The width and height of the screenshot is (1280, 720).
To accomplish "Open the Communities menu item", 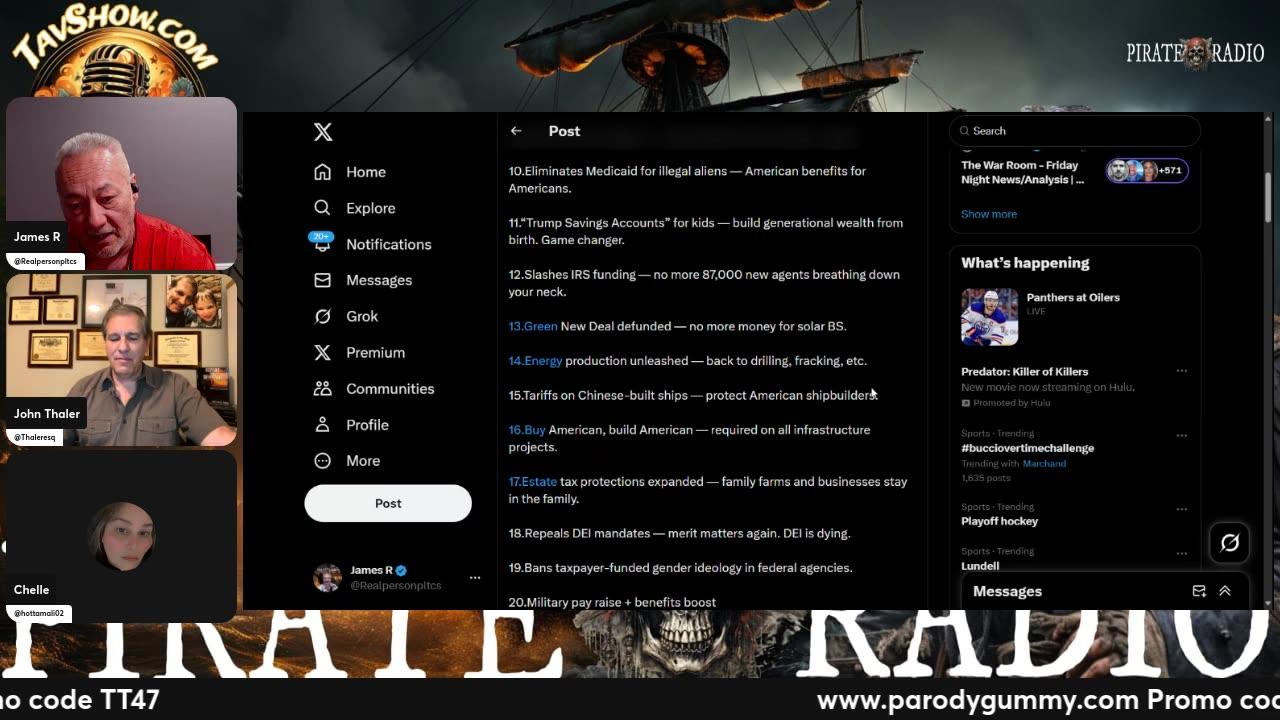I will point(390,388).
